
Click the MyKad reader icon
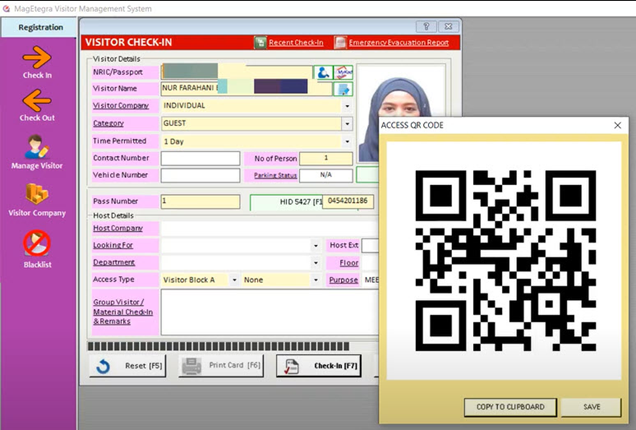coord(343,72)
